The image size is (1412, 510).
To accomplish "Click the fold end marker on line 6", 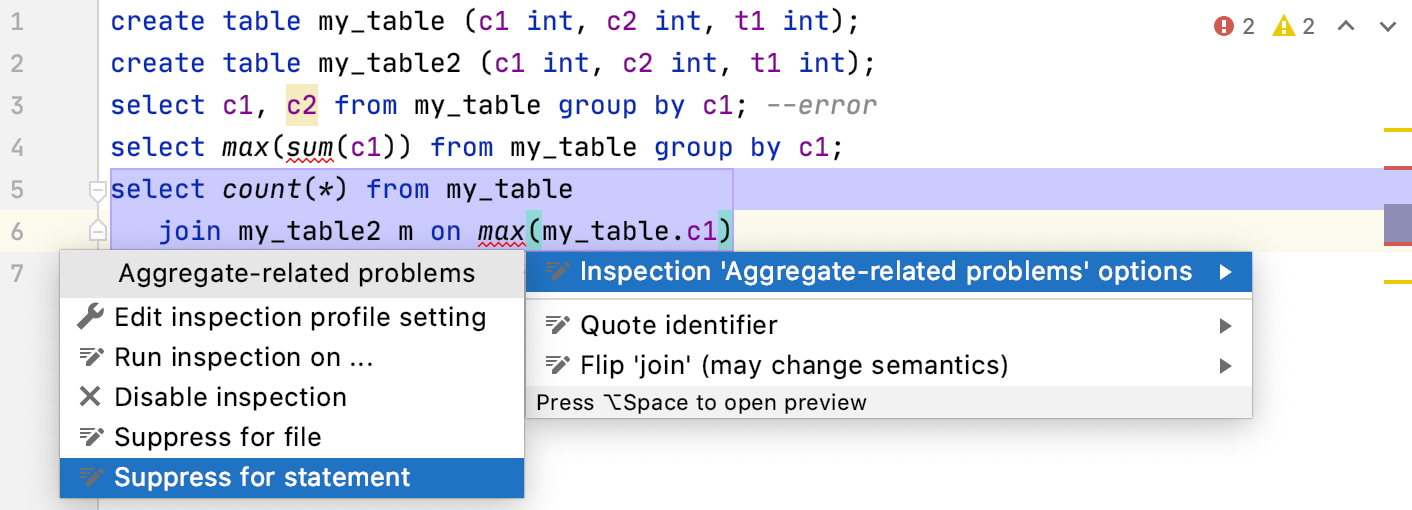I will [98, 231].
